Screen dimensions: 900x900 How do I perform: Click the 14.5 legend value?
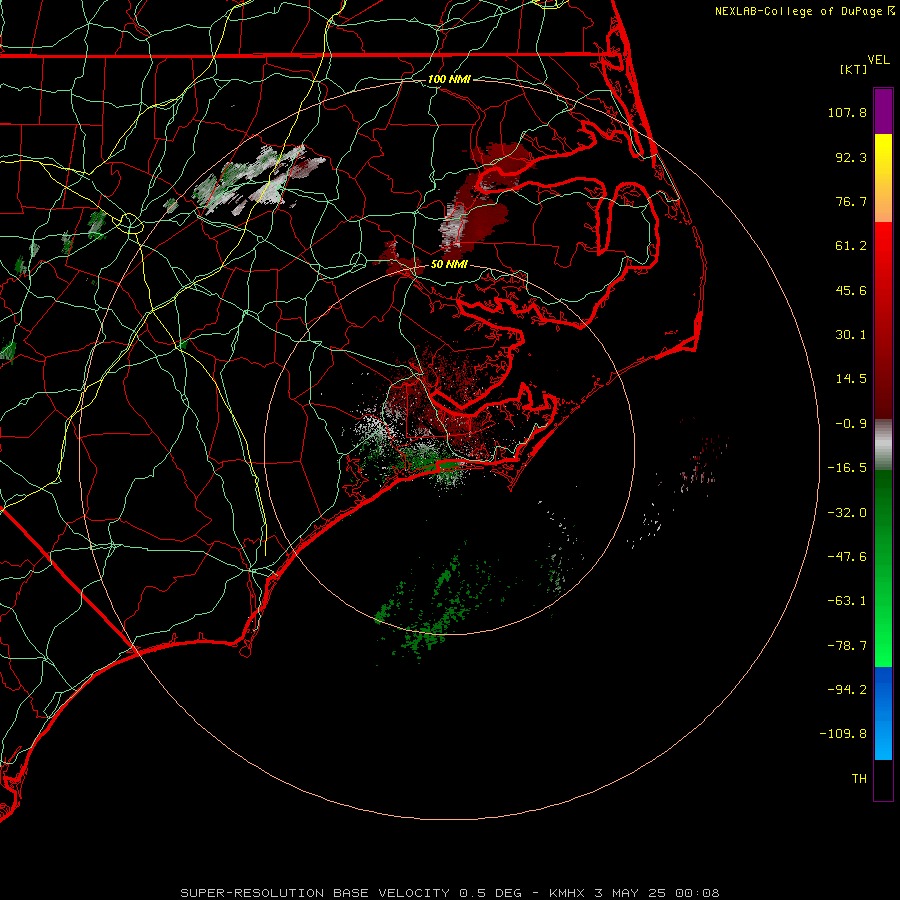[851, 379]
